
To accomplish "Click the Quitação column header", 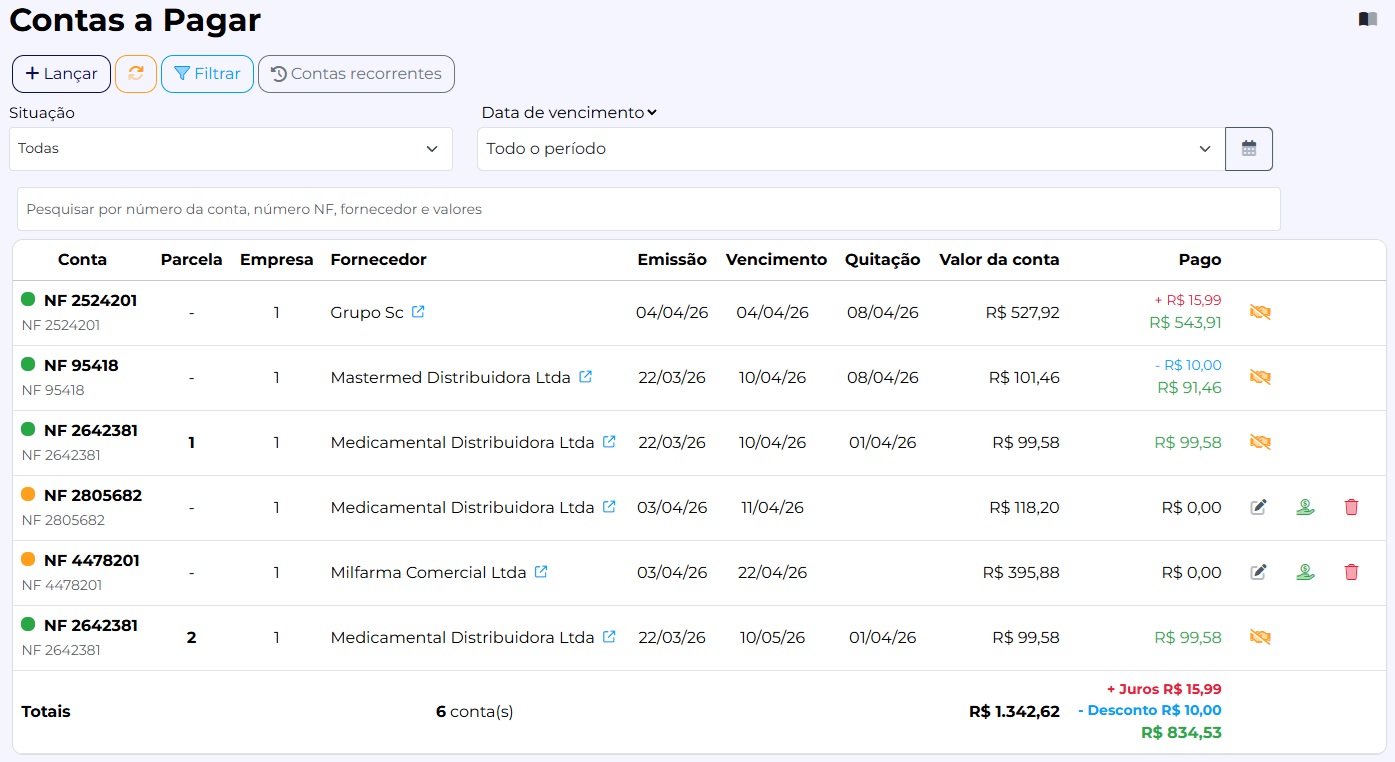I will 883,260.
